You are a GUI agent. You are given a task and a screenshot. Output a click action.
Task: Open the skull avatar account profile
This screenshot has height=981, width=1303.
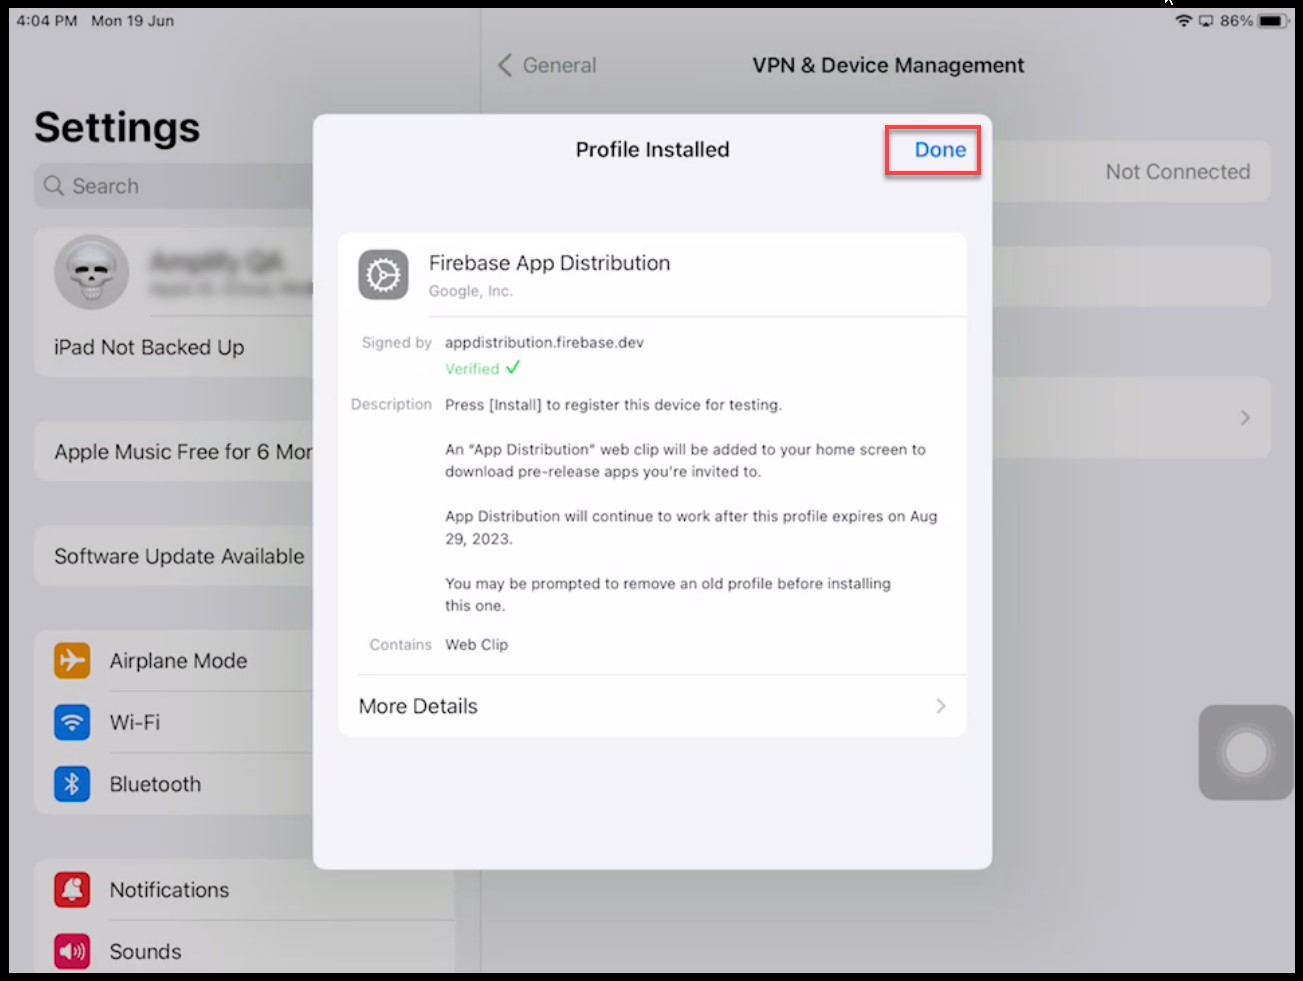[91, 272]
